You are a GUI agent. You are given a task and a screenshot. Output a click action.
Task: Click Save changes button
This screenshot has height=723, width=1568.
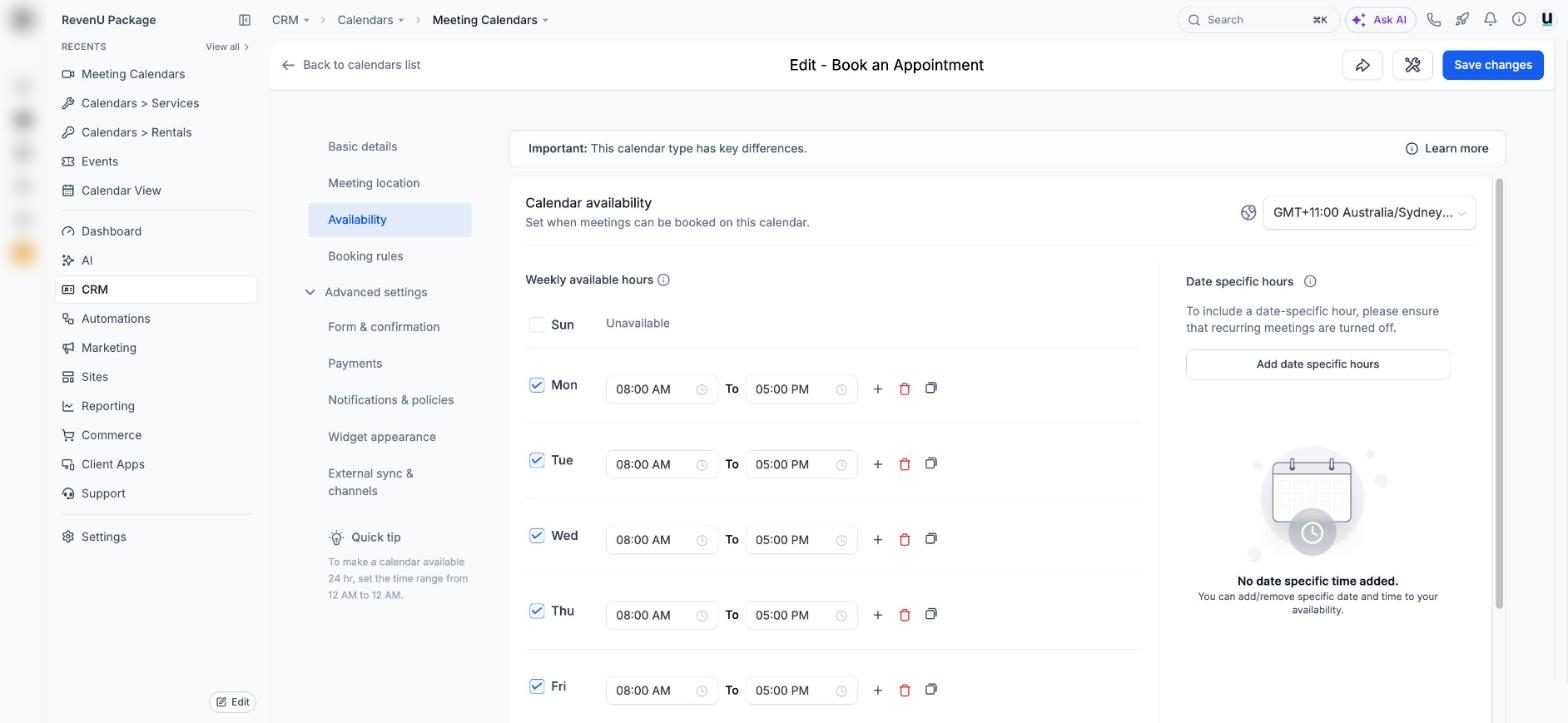tap(1492, 65)
